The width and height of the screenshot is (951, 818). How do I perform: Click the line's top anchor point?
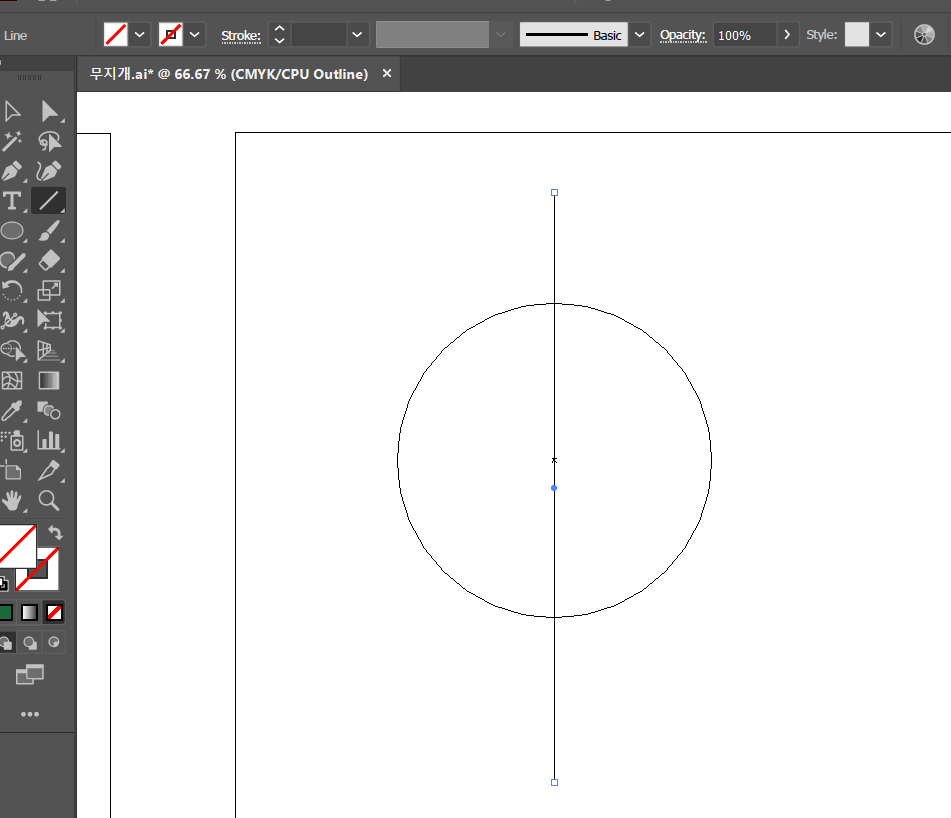(554, 192)
